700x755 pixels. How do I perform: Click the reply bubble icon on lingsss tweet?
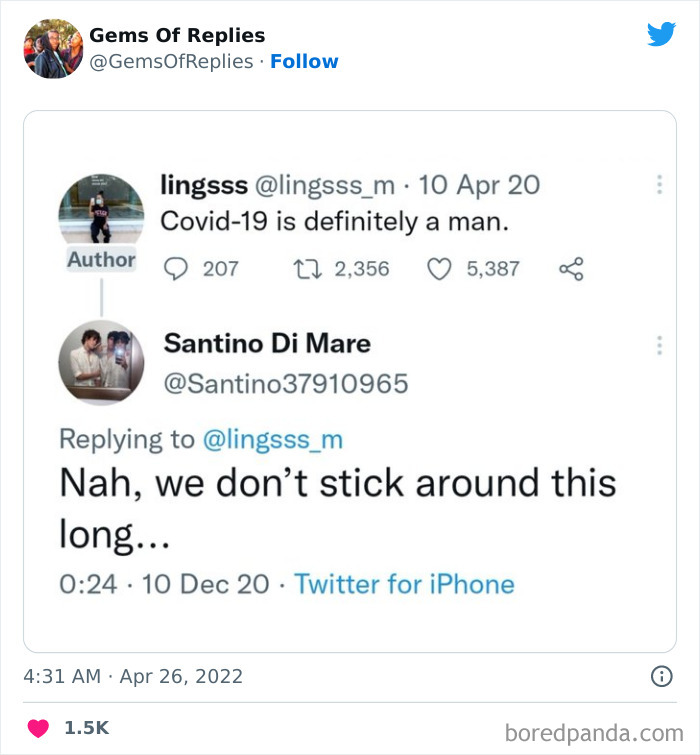pos(176,268)
